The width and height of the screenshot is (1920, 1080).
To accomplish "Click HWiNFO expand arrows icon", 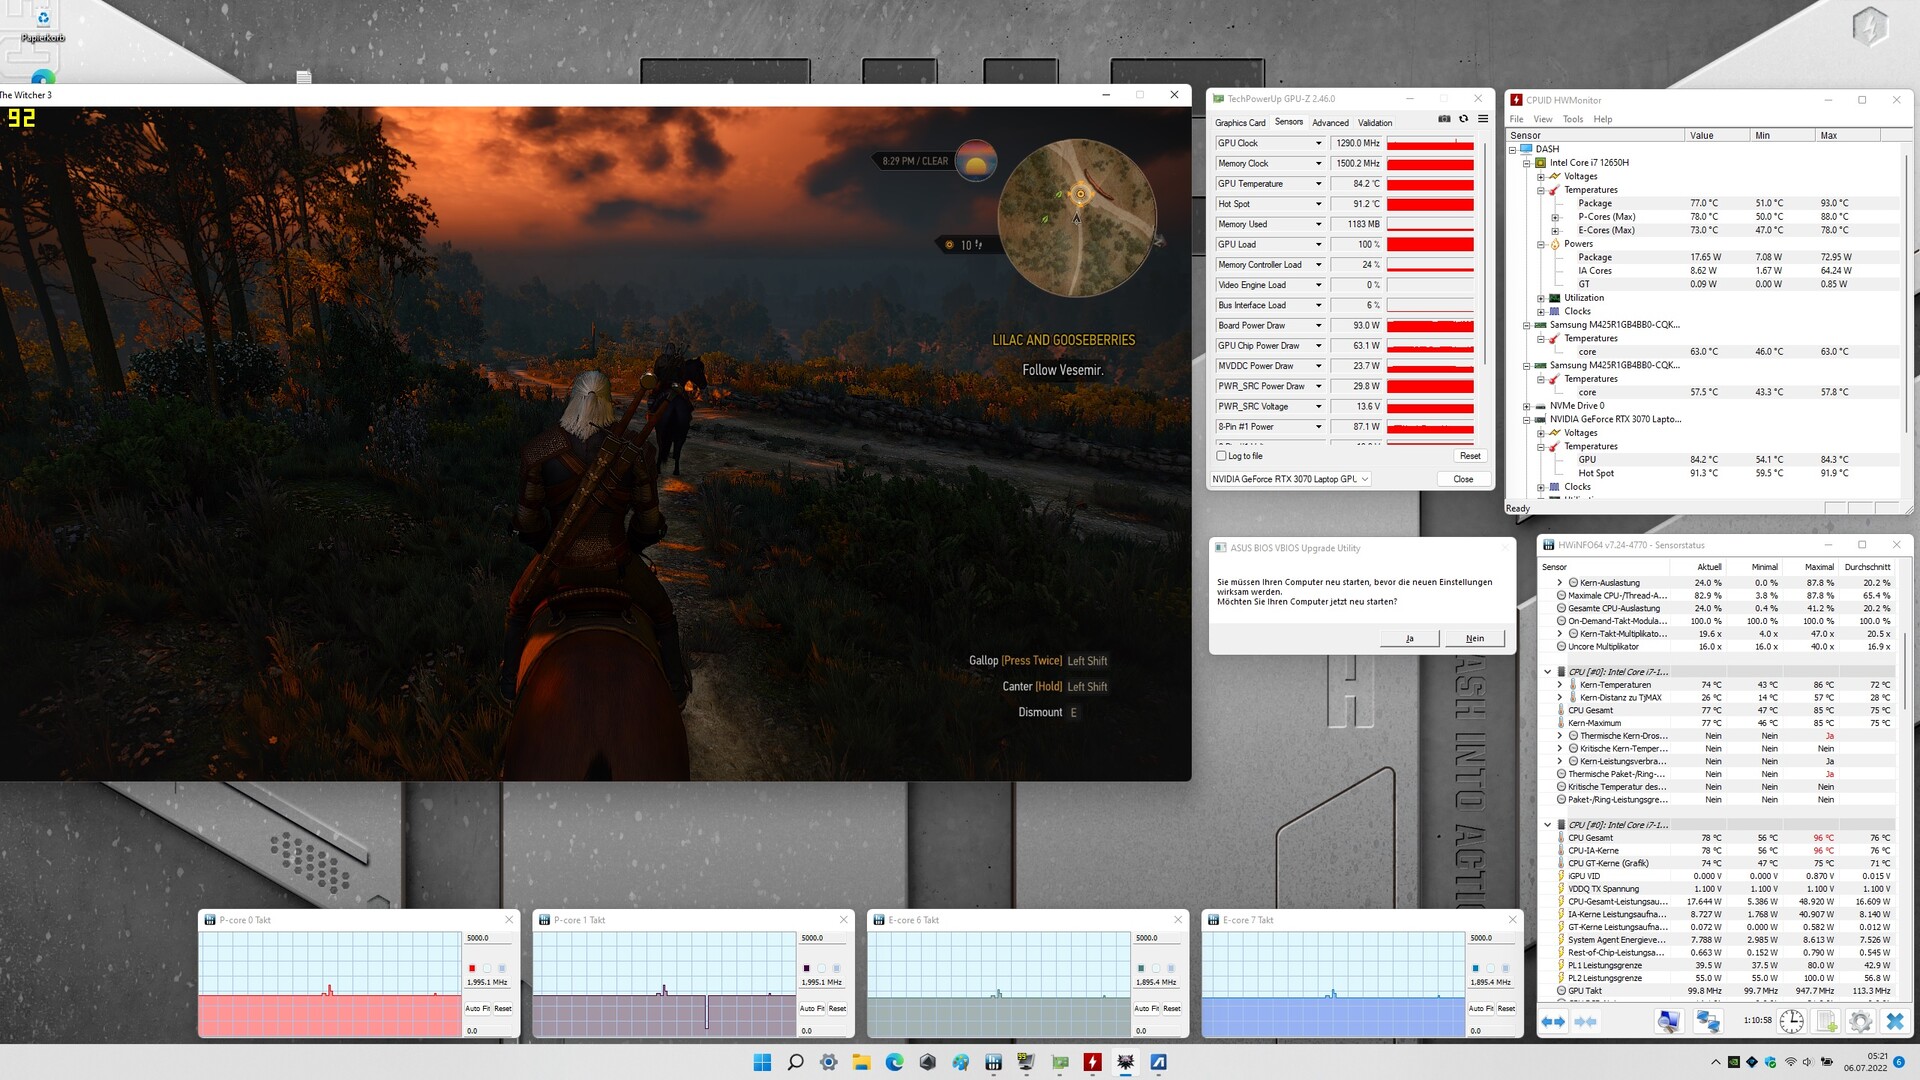I will click(1553, 1021).
